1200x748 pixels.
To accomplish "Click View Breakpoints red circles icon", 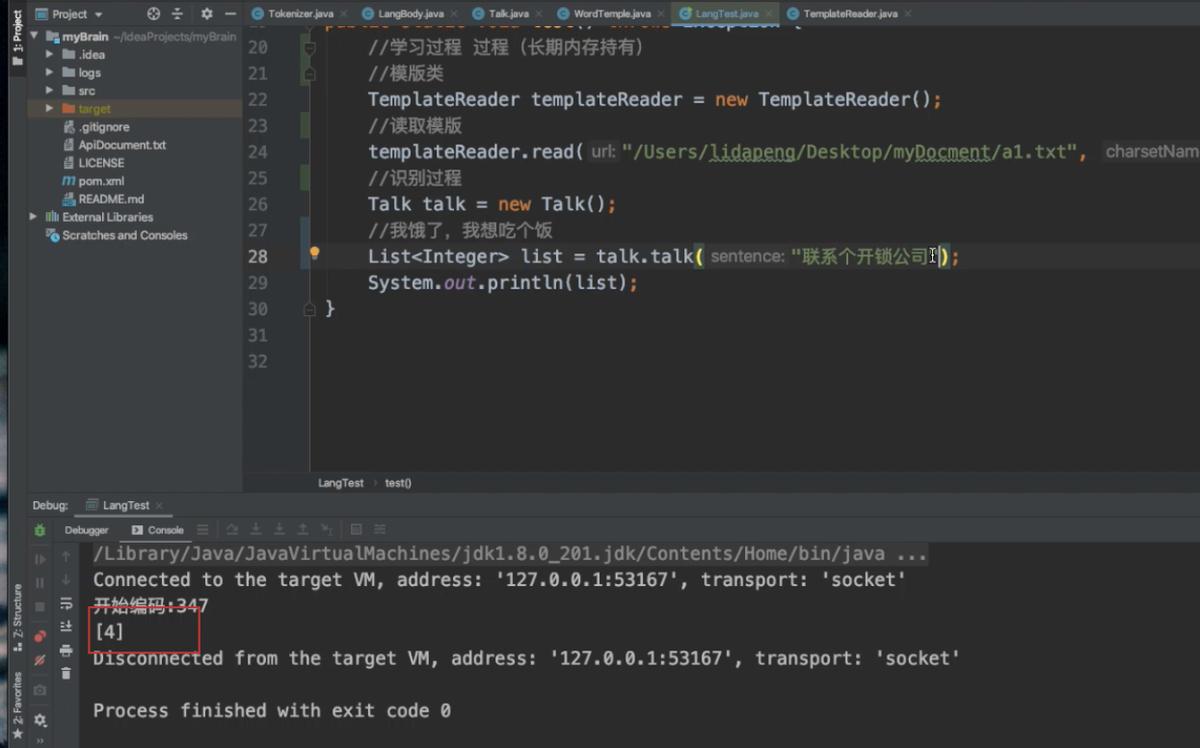I will point(40,636).
